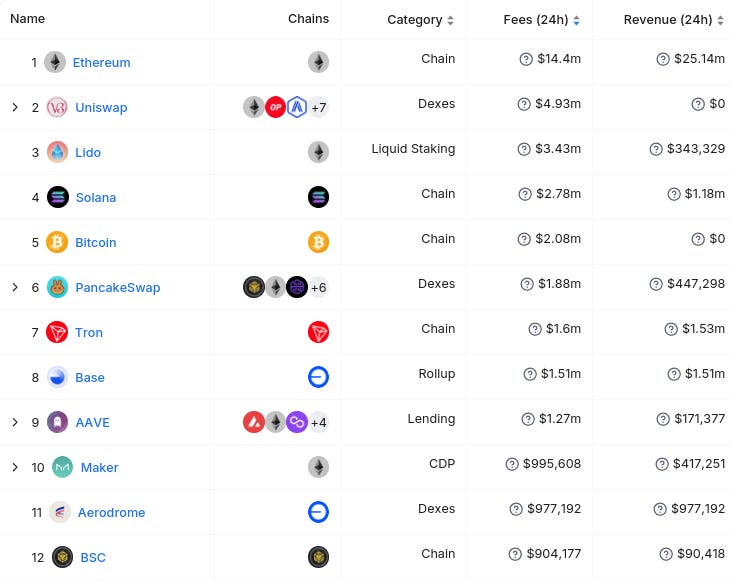Click the Ethereum logo next to its name
This screenshot has width=734, height=580.
tap(55, 62)
